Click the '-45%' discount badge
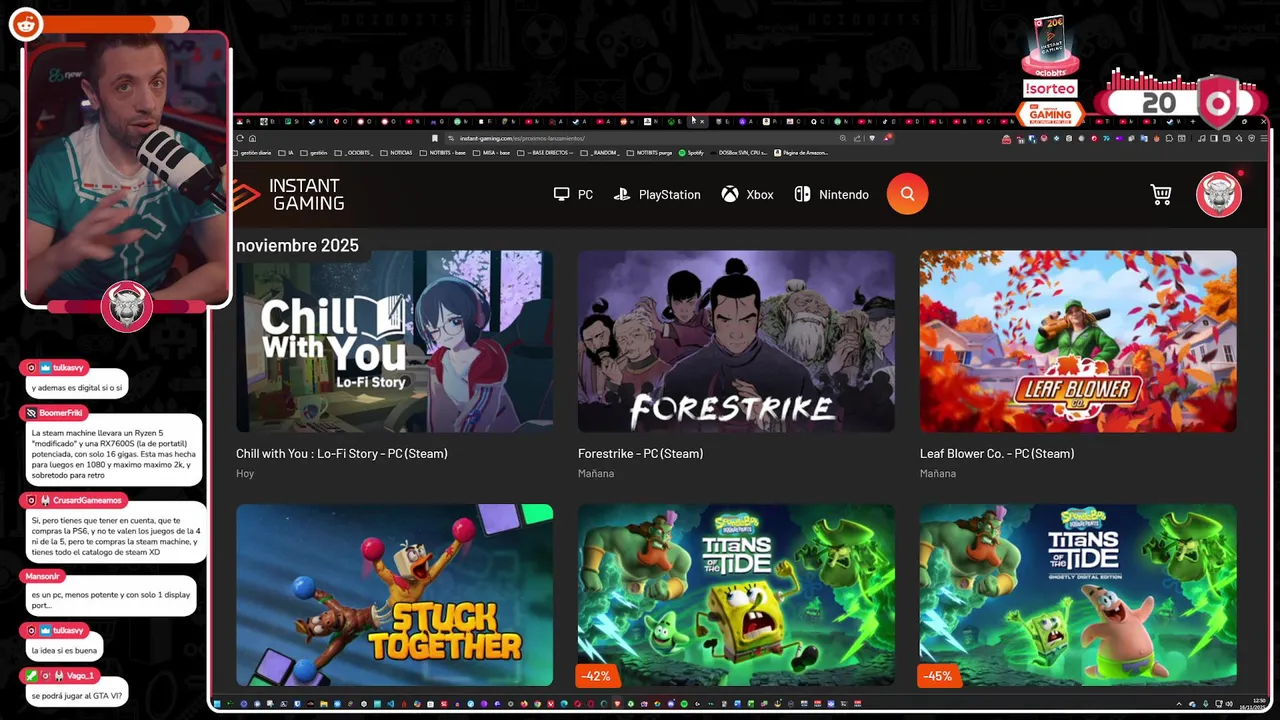The height and width of the screenshot is (720, 1280). coord(937,676)
